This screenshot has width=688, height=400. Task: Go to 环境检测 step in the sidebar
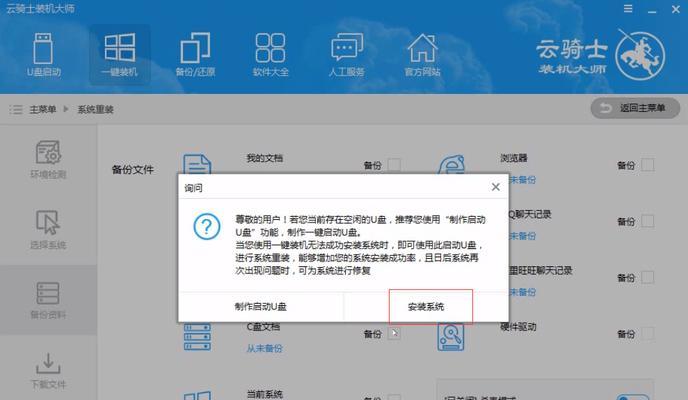click(x=48, y=160)
